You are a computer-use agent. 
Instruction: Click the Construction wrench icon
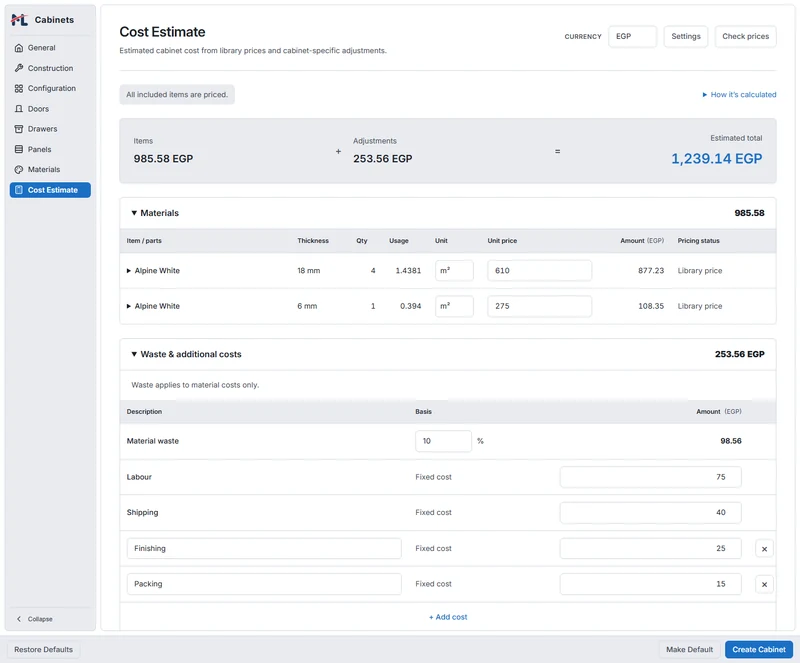tap(19, 68)
